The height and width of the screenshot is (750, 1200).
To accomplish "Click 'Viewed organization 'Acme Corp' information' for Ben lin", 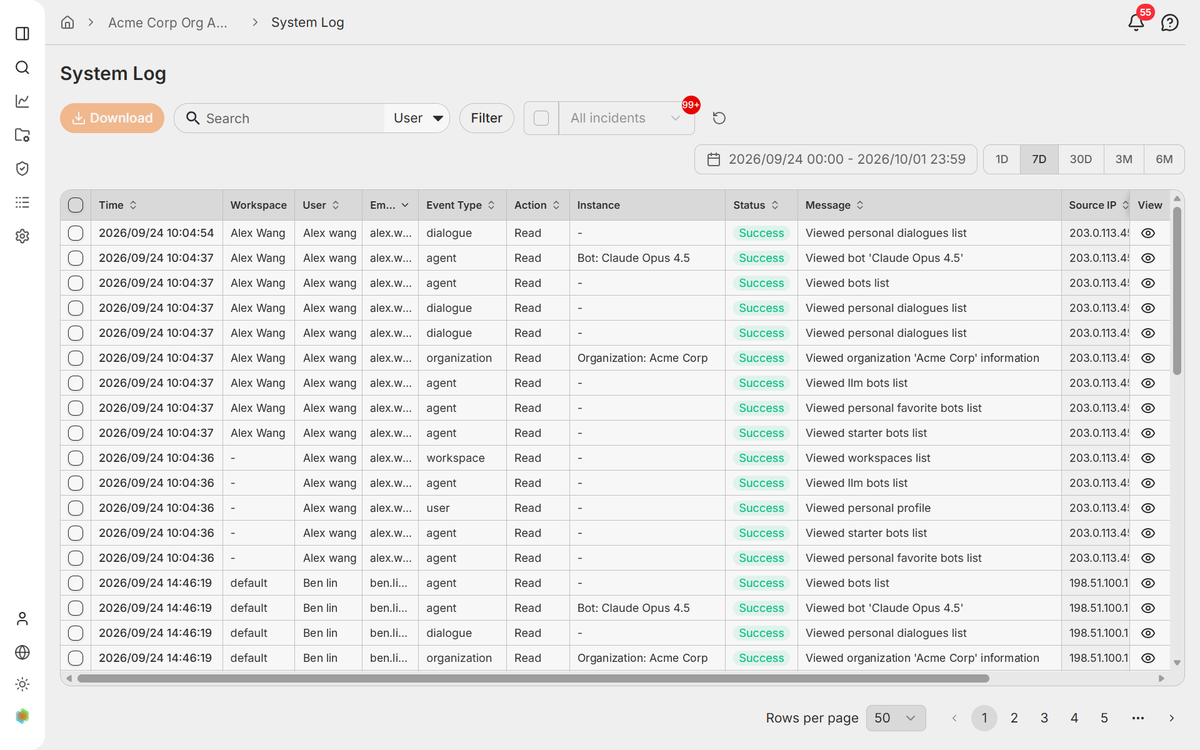I will pos(922,658).
